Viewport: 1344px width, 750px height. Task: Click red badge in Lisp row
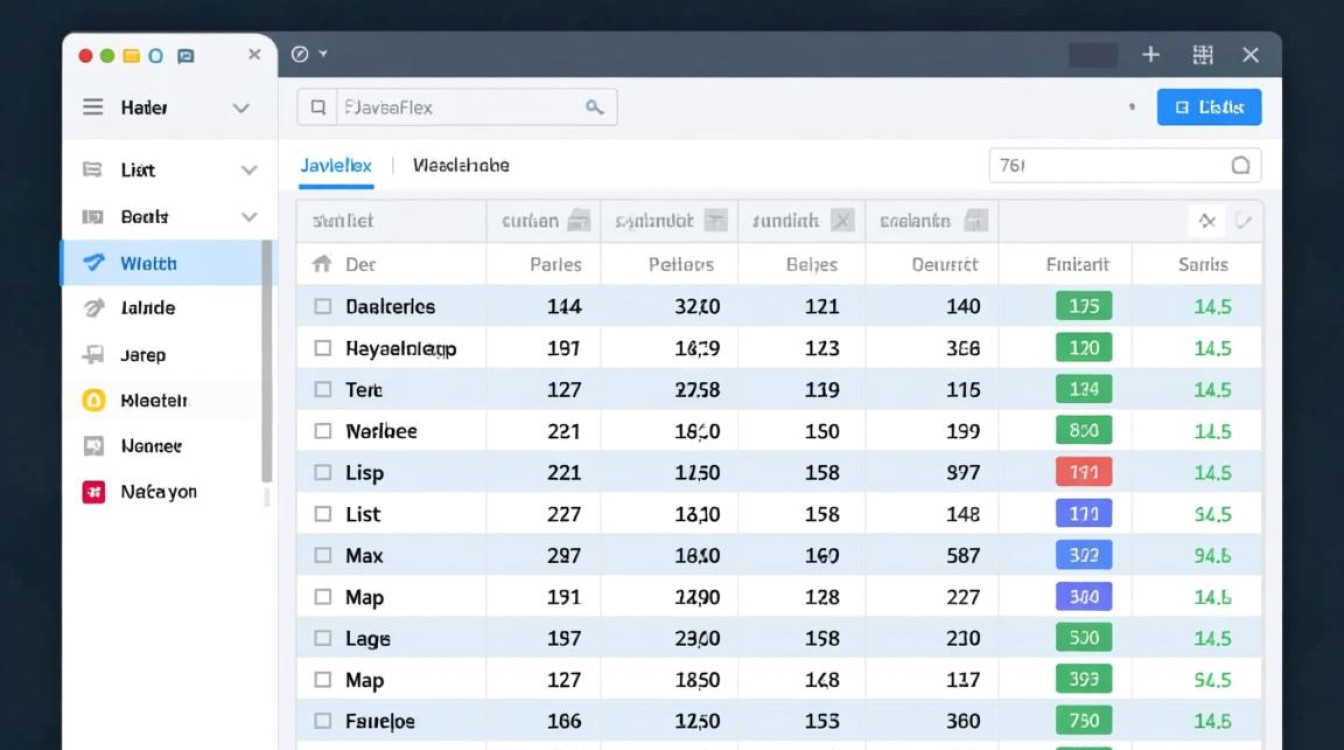tap(1084, 472)
